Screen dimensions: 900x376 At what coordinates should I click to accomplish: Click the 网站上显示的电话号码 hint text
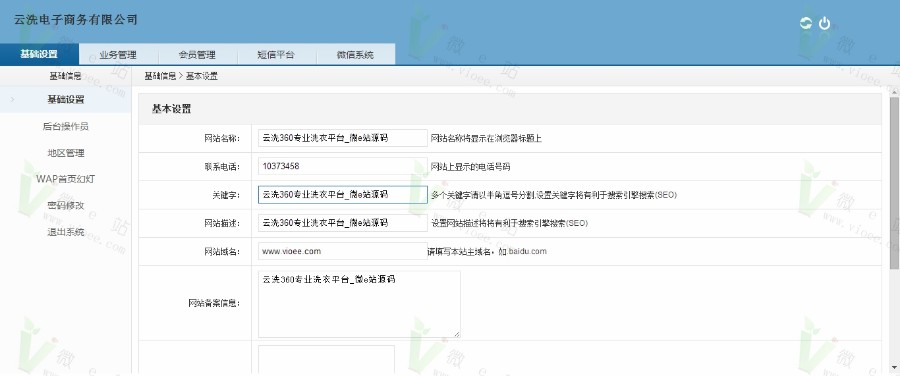(470, 167)
